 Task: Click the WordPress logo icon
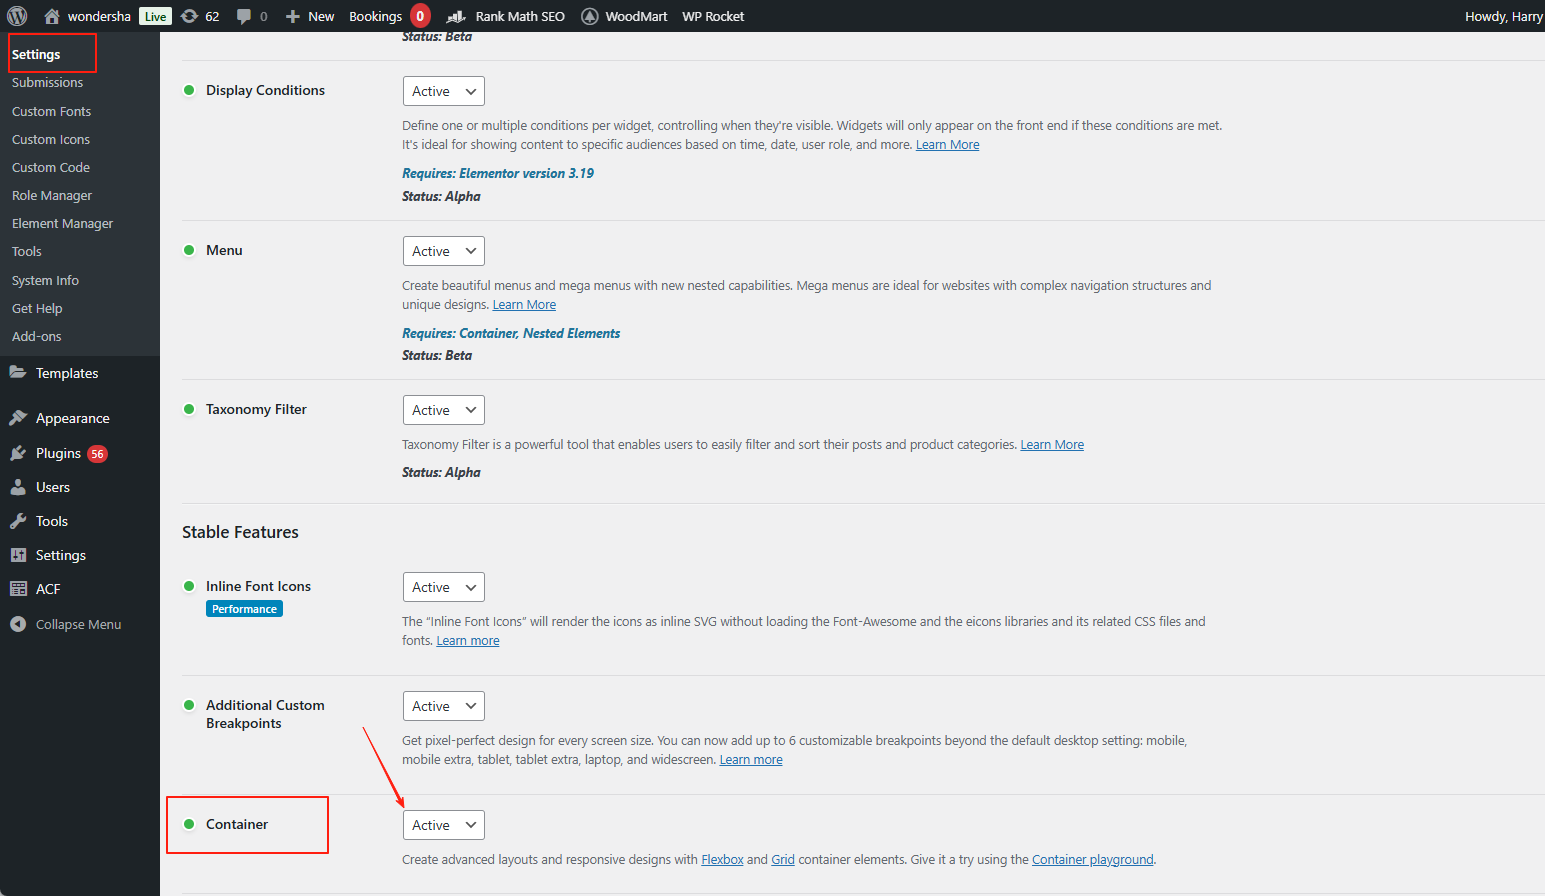tap(17, 16)
